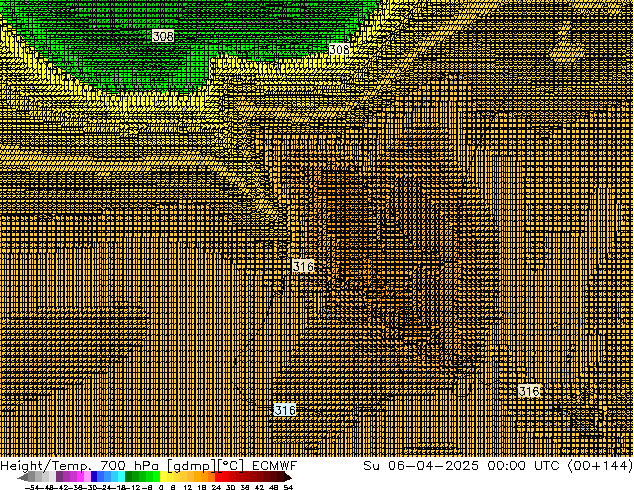The image size is (634, 490).
Task: Click the dark blue swatch in the legend
Action: pos(94,477)
